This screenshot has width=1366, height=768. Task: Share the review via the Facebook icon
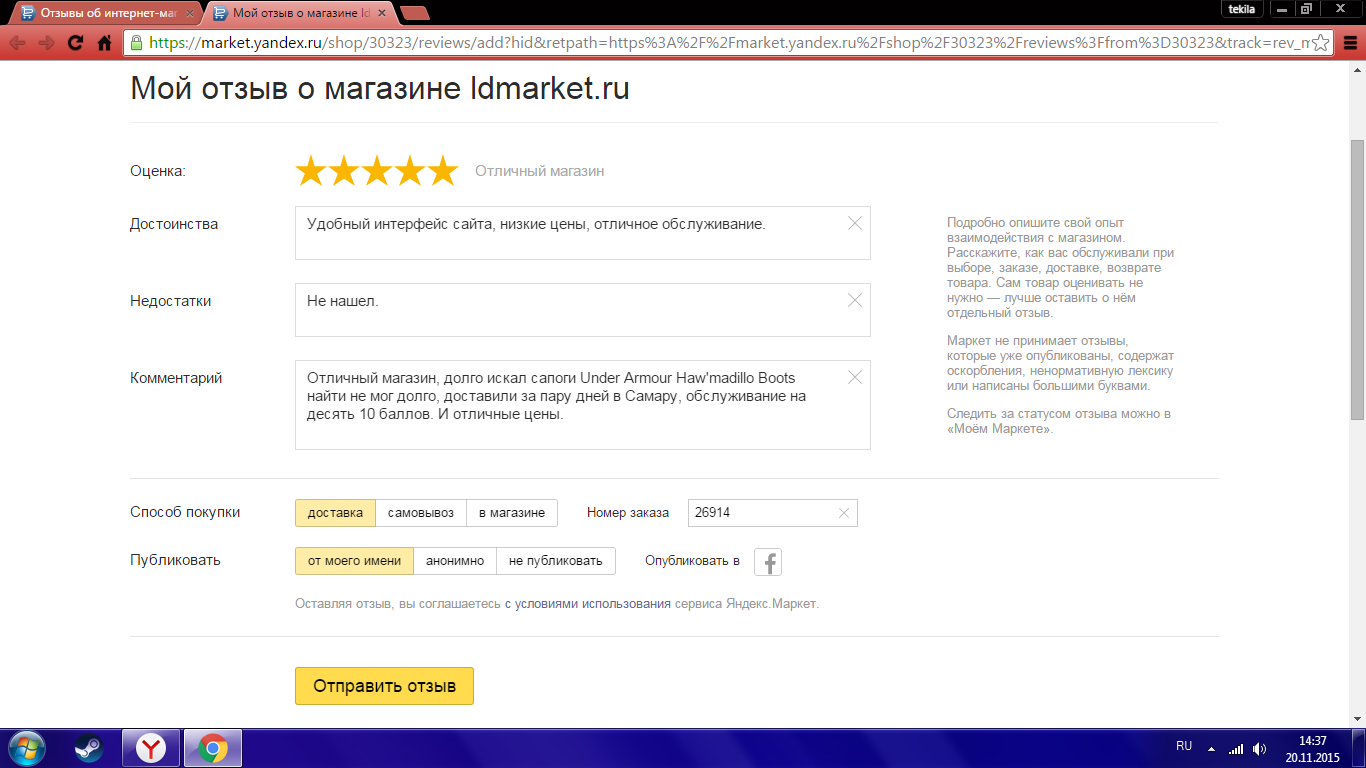[768, 562]
